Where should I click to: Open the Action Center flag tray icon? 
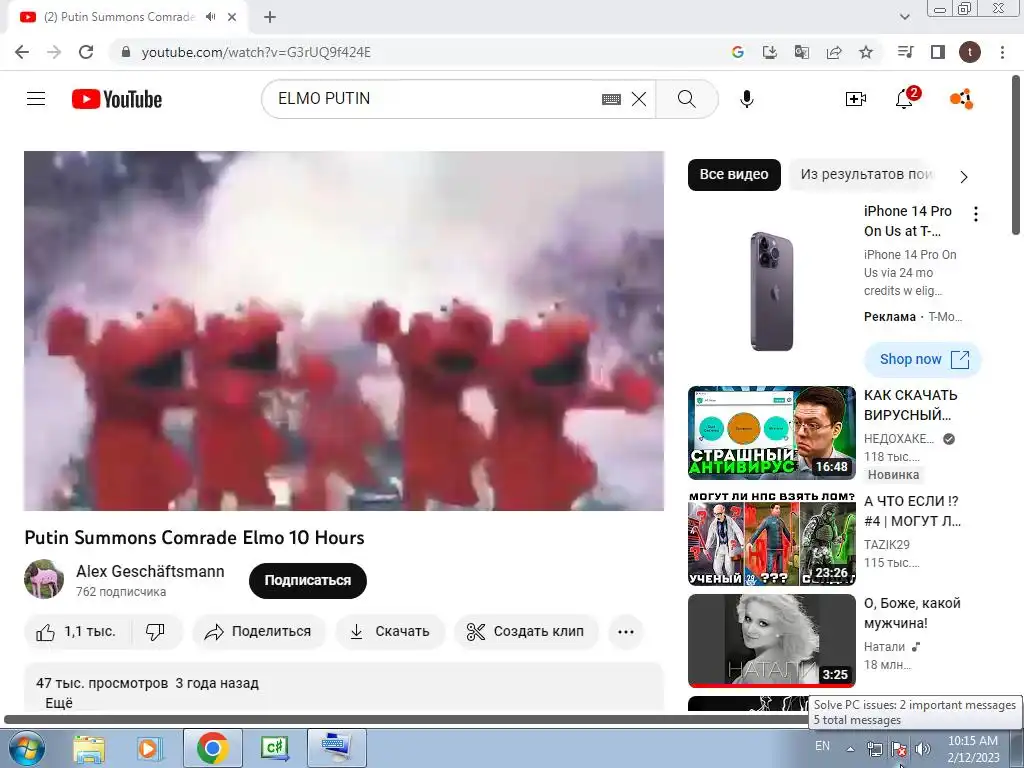(899, 748)
